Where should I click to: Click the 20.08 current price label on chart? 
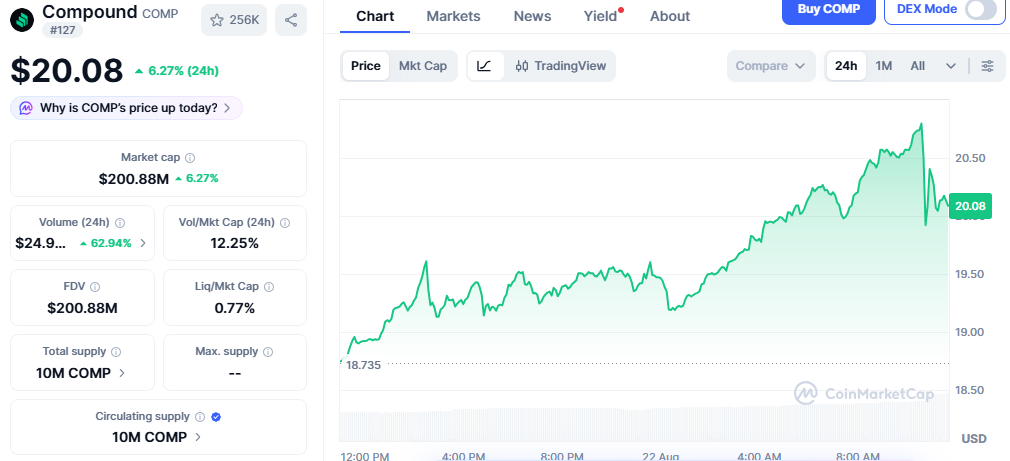point(971,206)
